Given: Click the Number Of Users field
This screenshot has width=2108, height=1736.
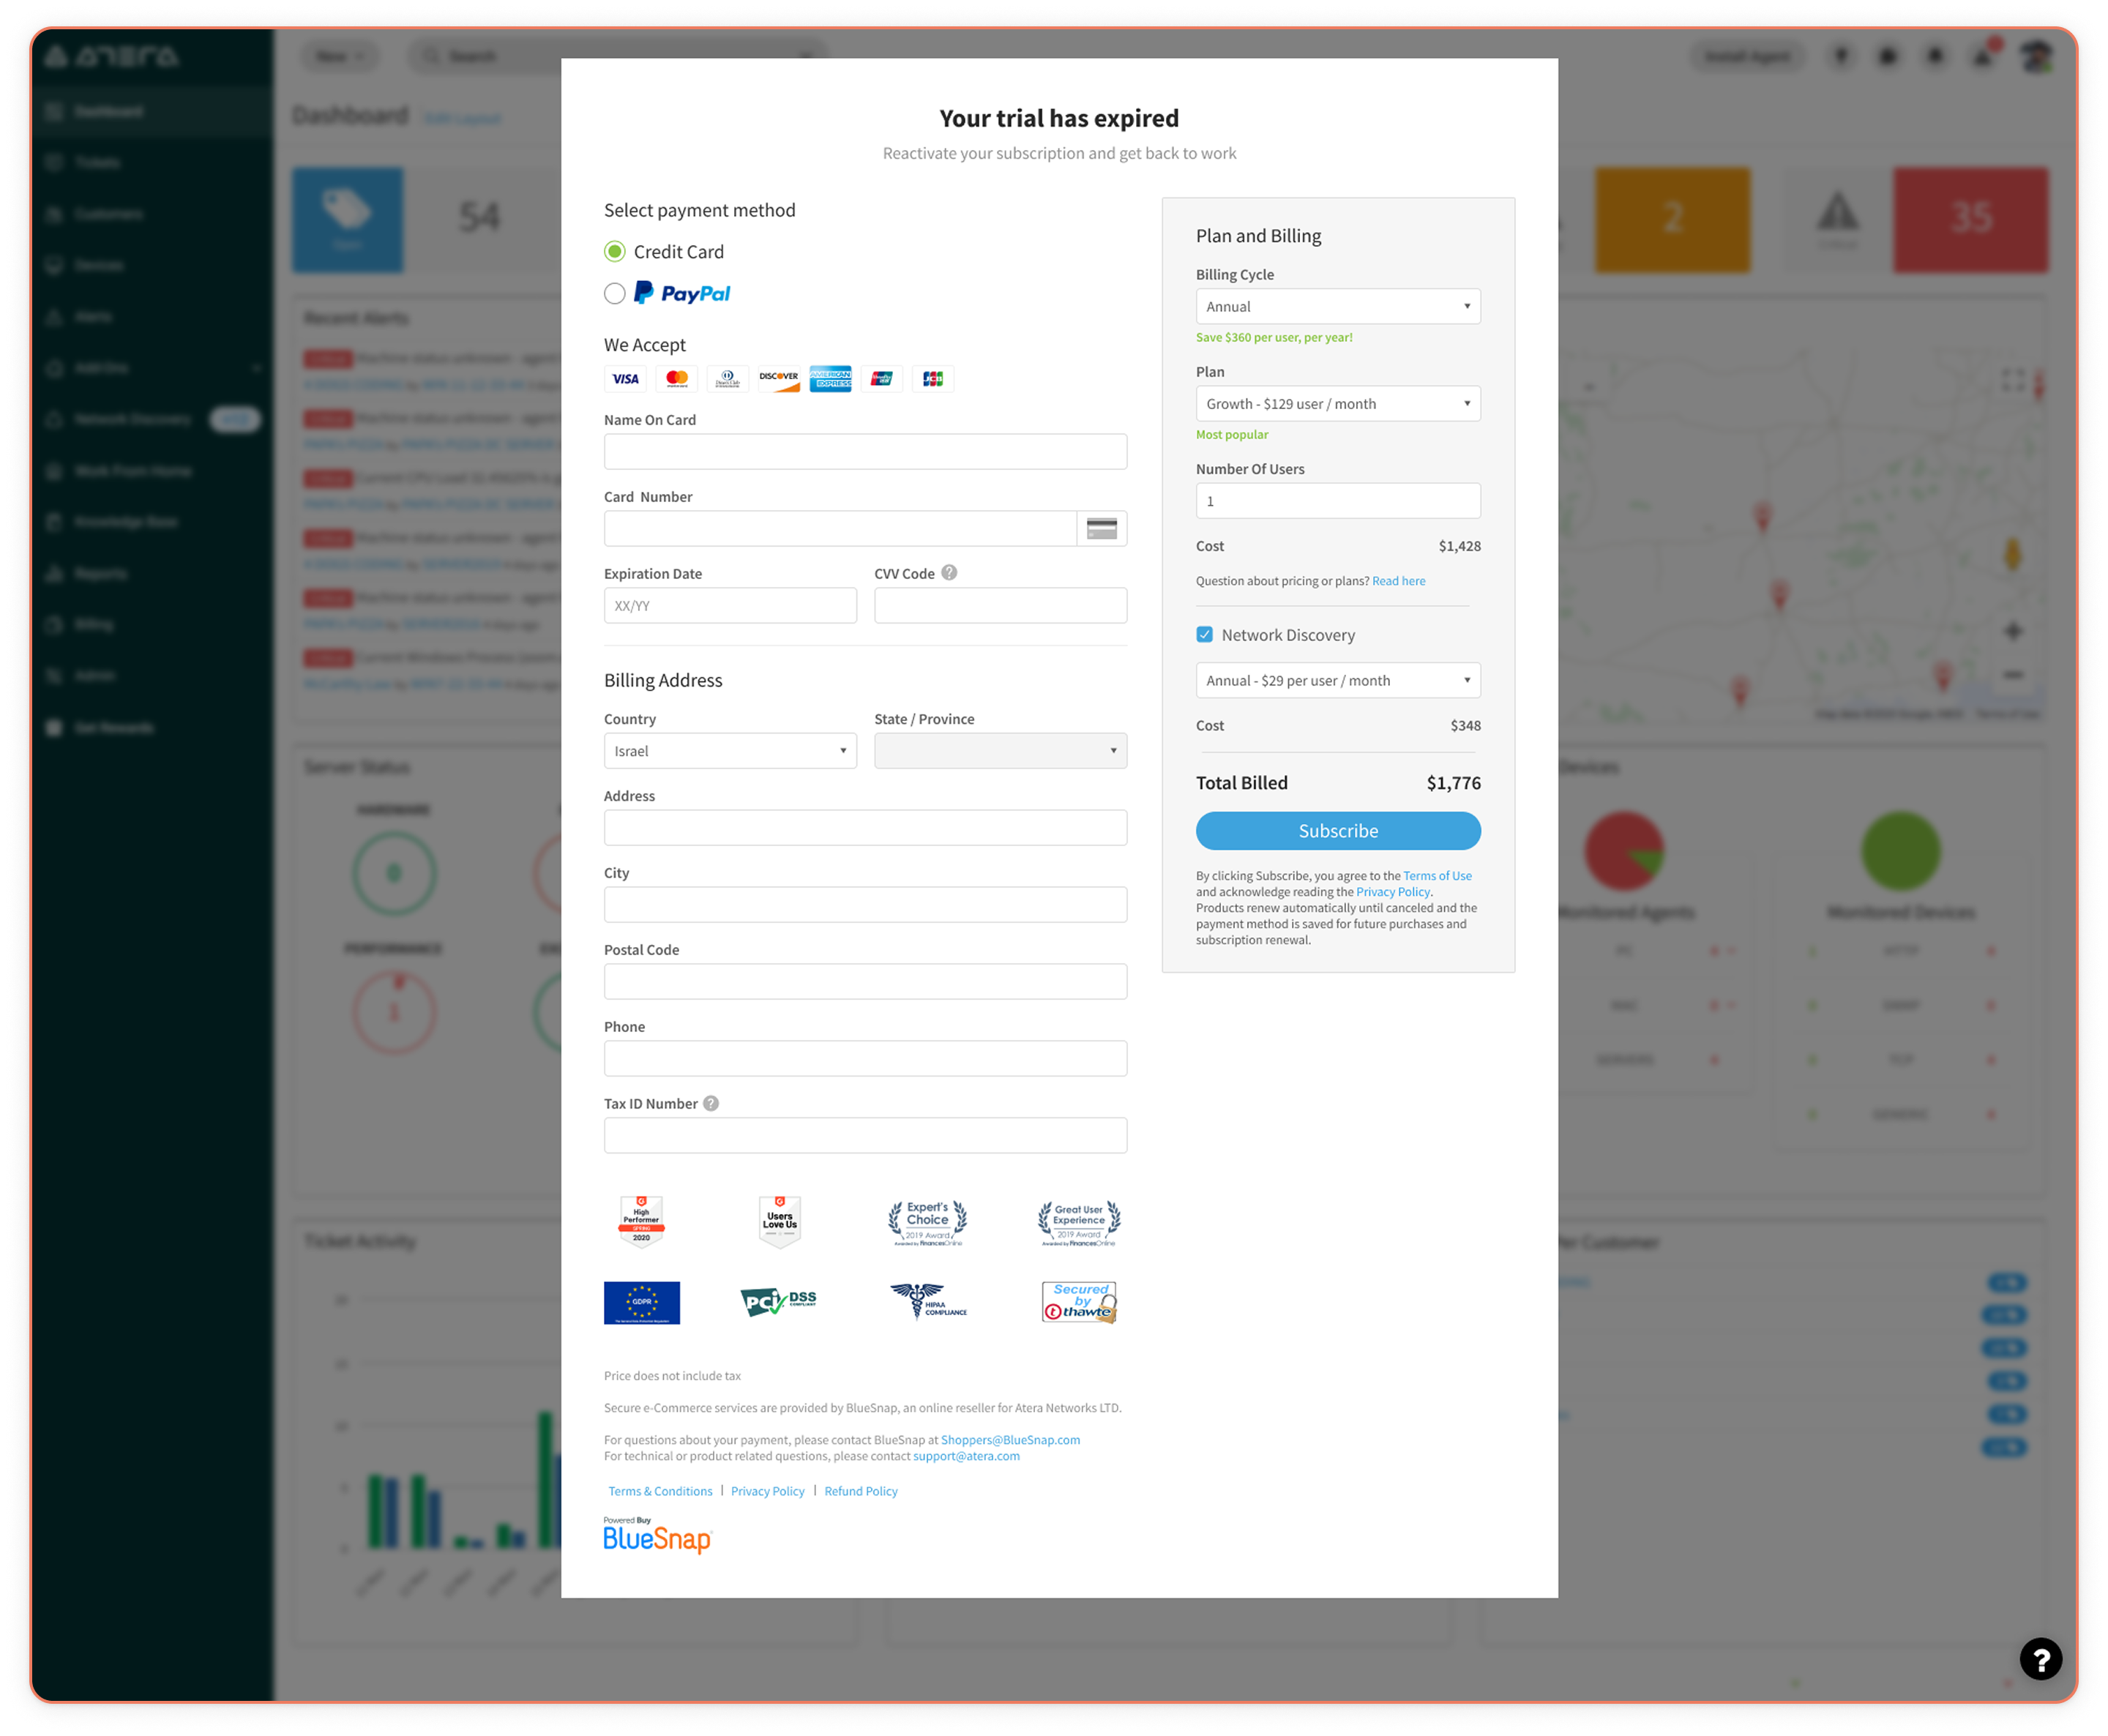Looking at the screenshot, I should coord(1338,501).
